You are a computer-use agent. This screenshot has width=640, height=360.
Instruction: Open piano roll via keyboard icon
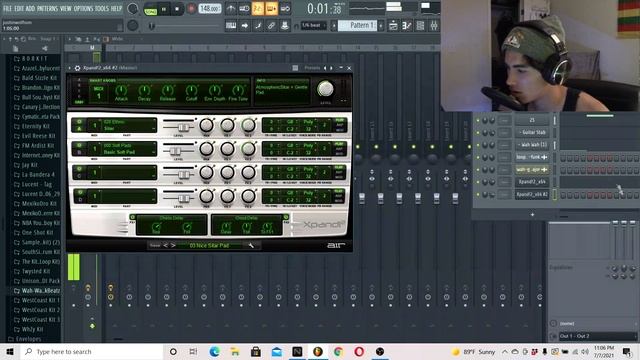pyautogui.click(x=231, y=26)
